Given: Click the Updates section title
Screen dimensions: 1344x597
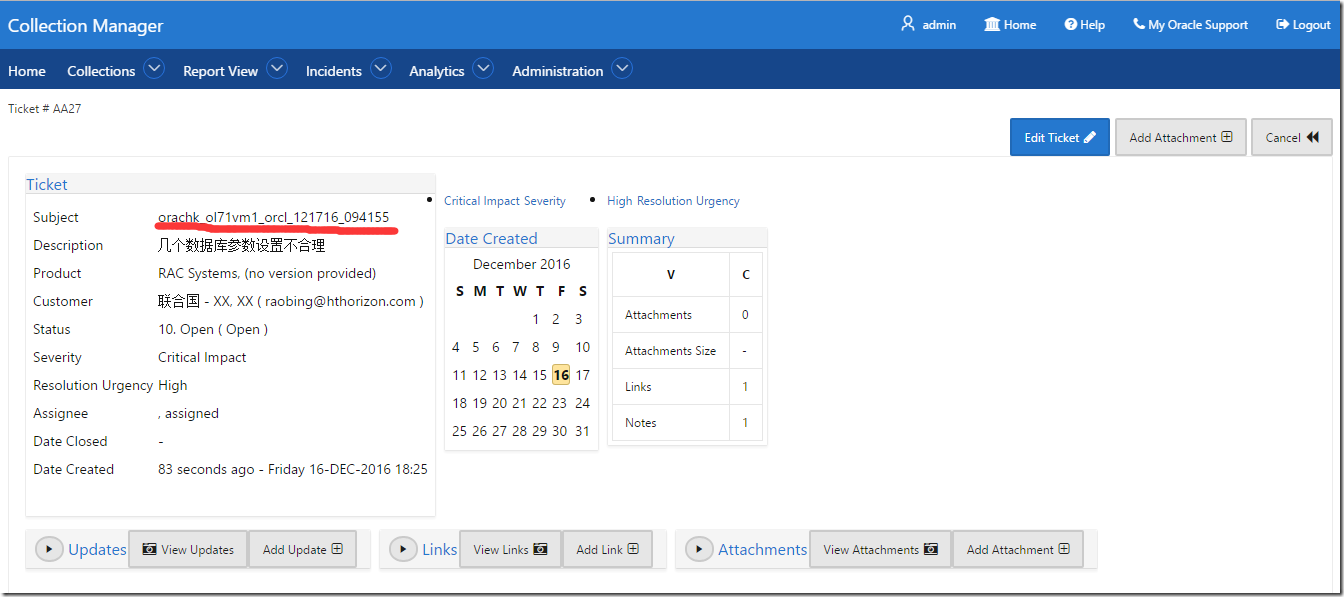Looking at the screenshot, I should click(x=97, y=549).
